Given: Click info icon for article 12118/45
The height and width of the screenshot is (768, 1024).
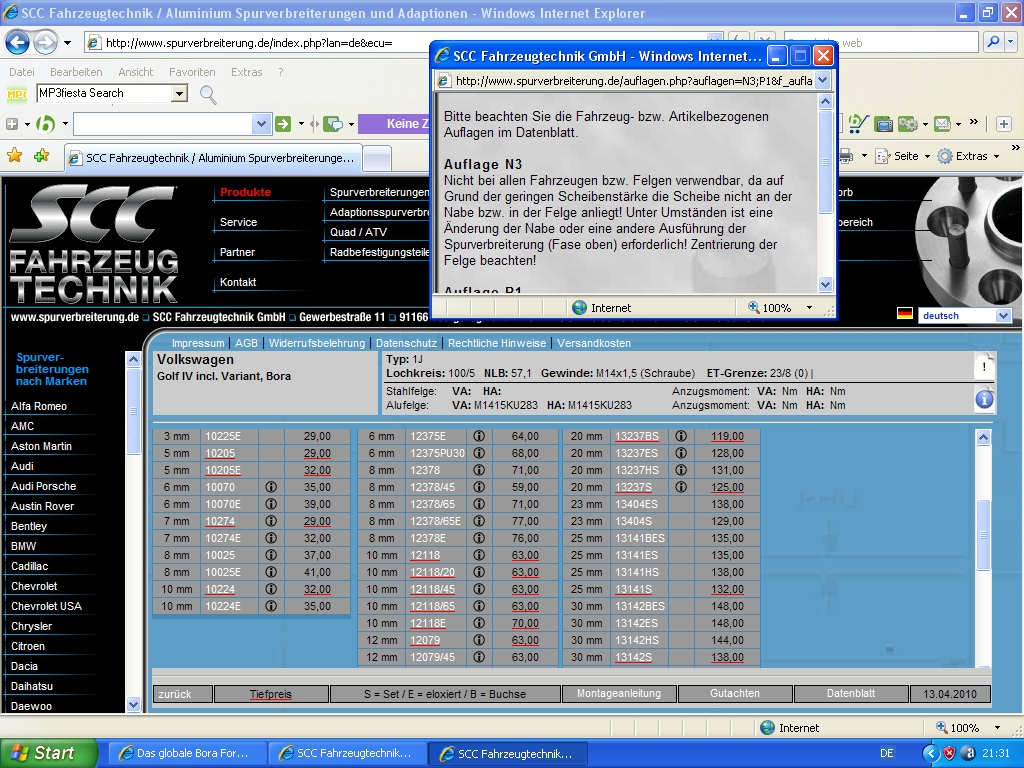Looking at the screenshot, I should 479,589.
